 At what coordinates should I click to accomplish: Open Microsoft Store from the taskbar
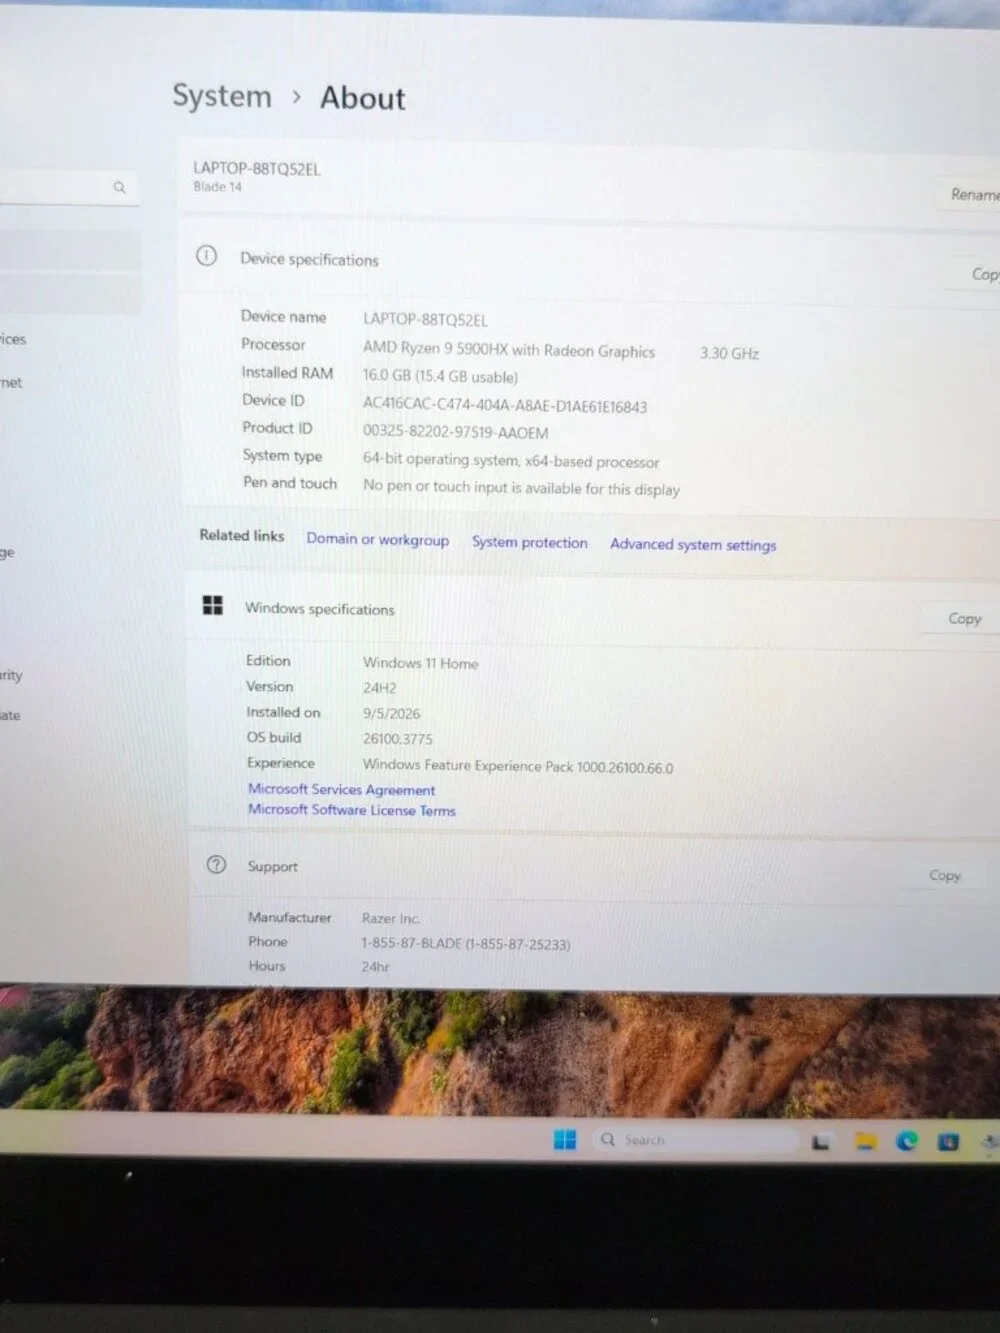point(948,1141)
